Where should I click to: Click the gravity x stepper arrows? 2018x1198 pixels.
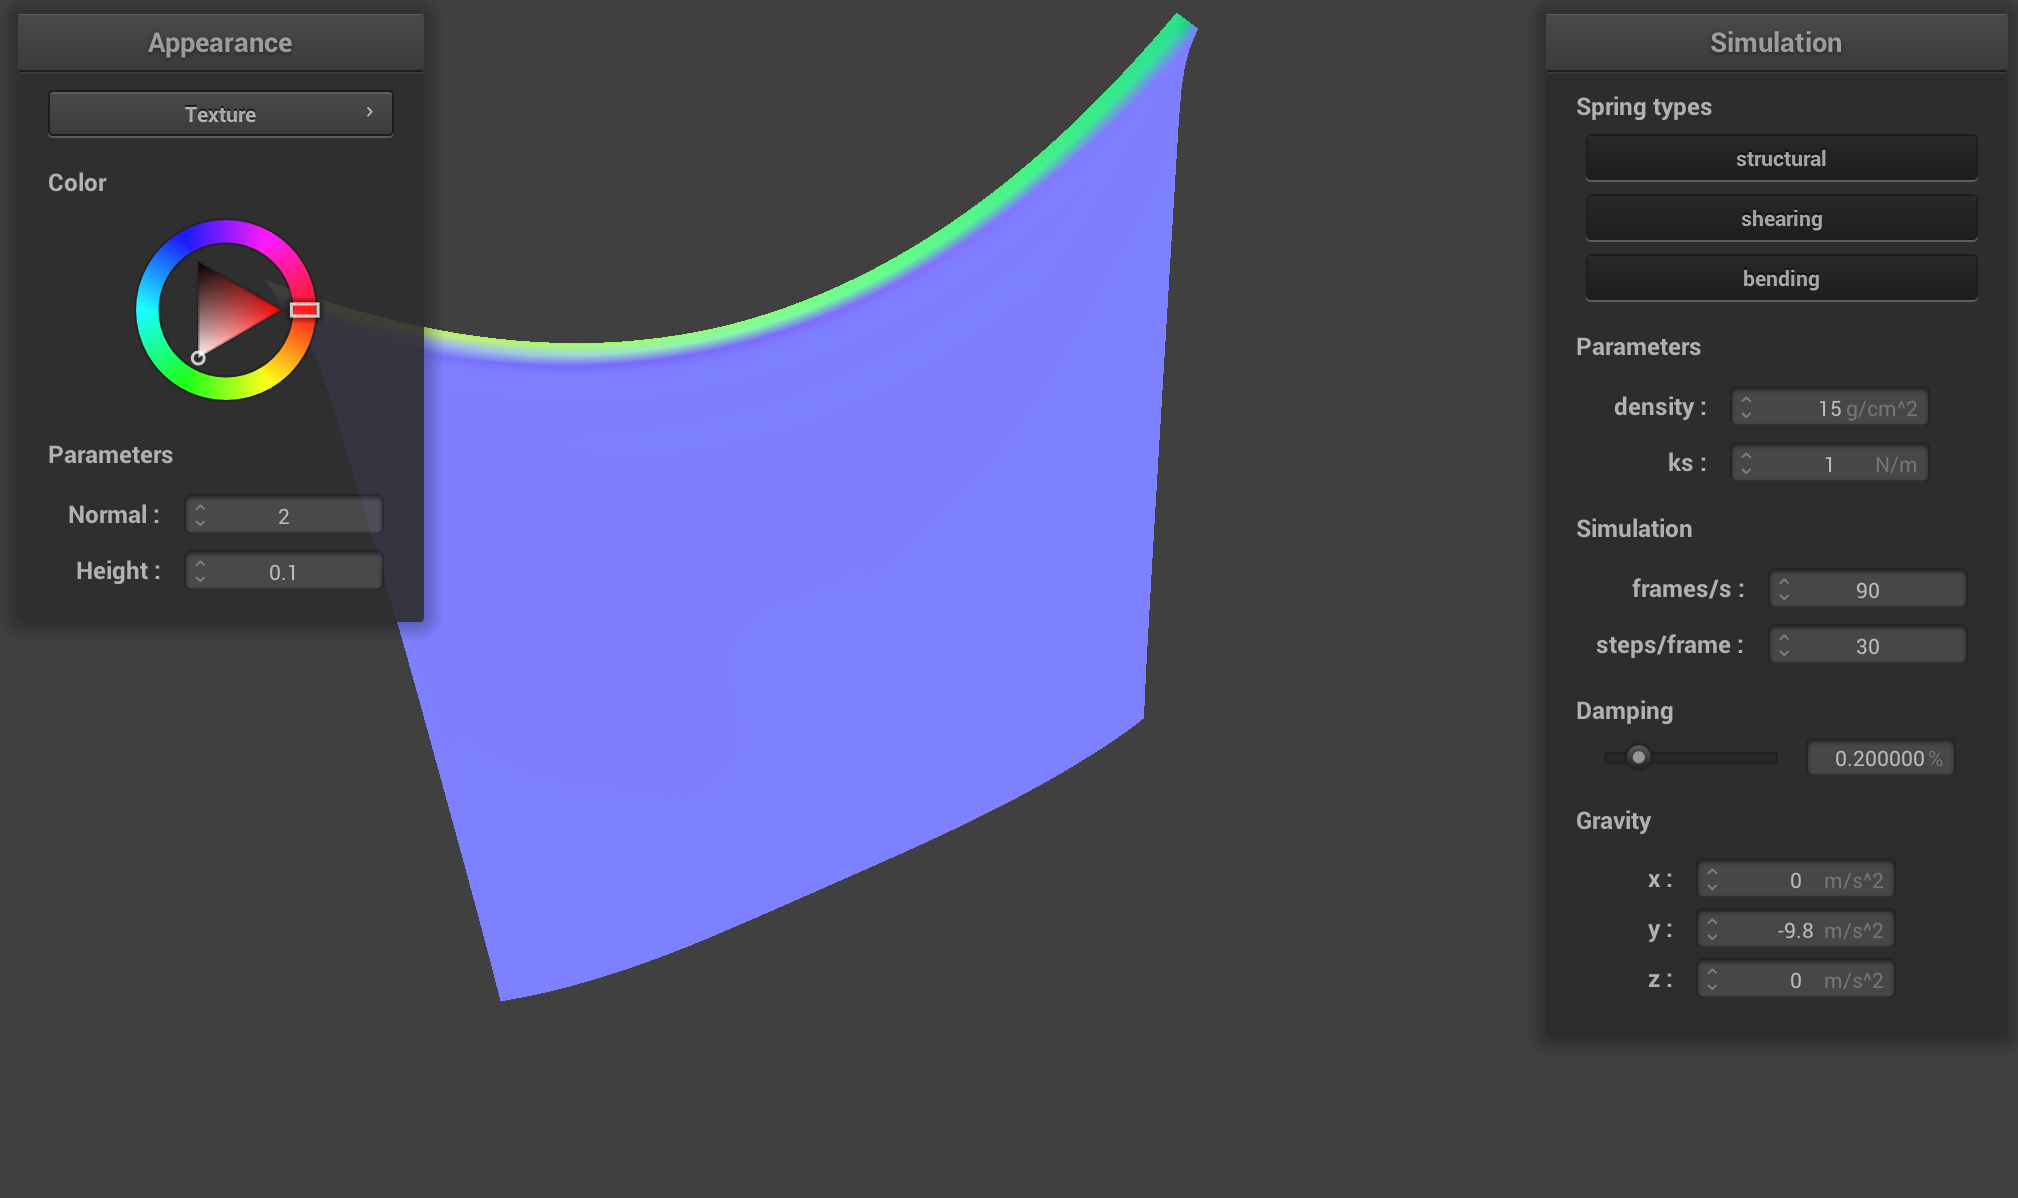click(1712, 879)
